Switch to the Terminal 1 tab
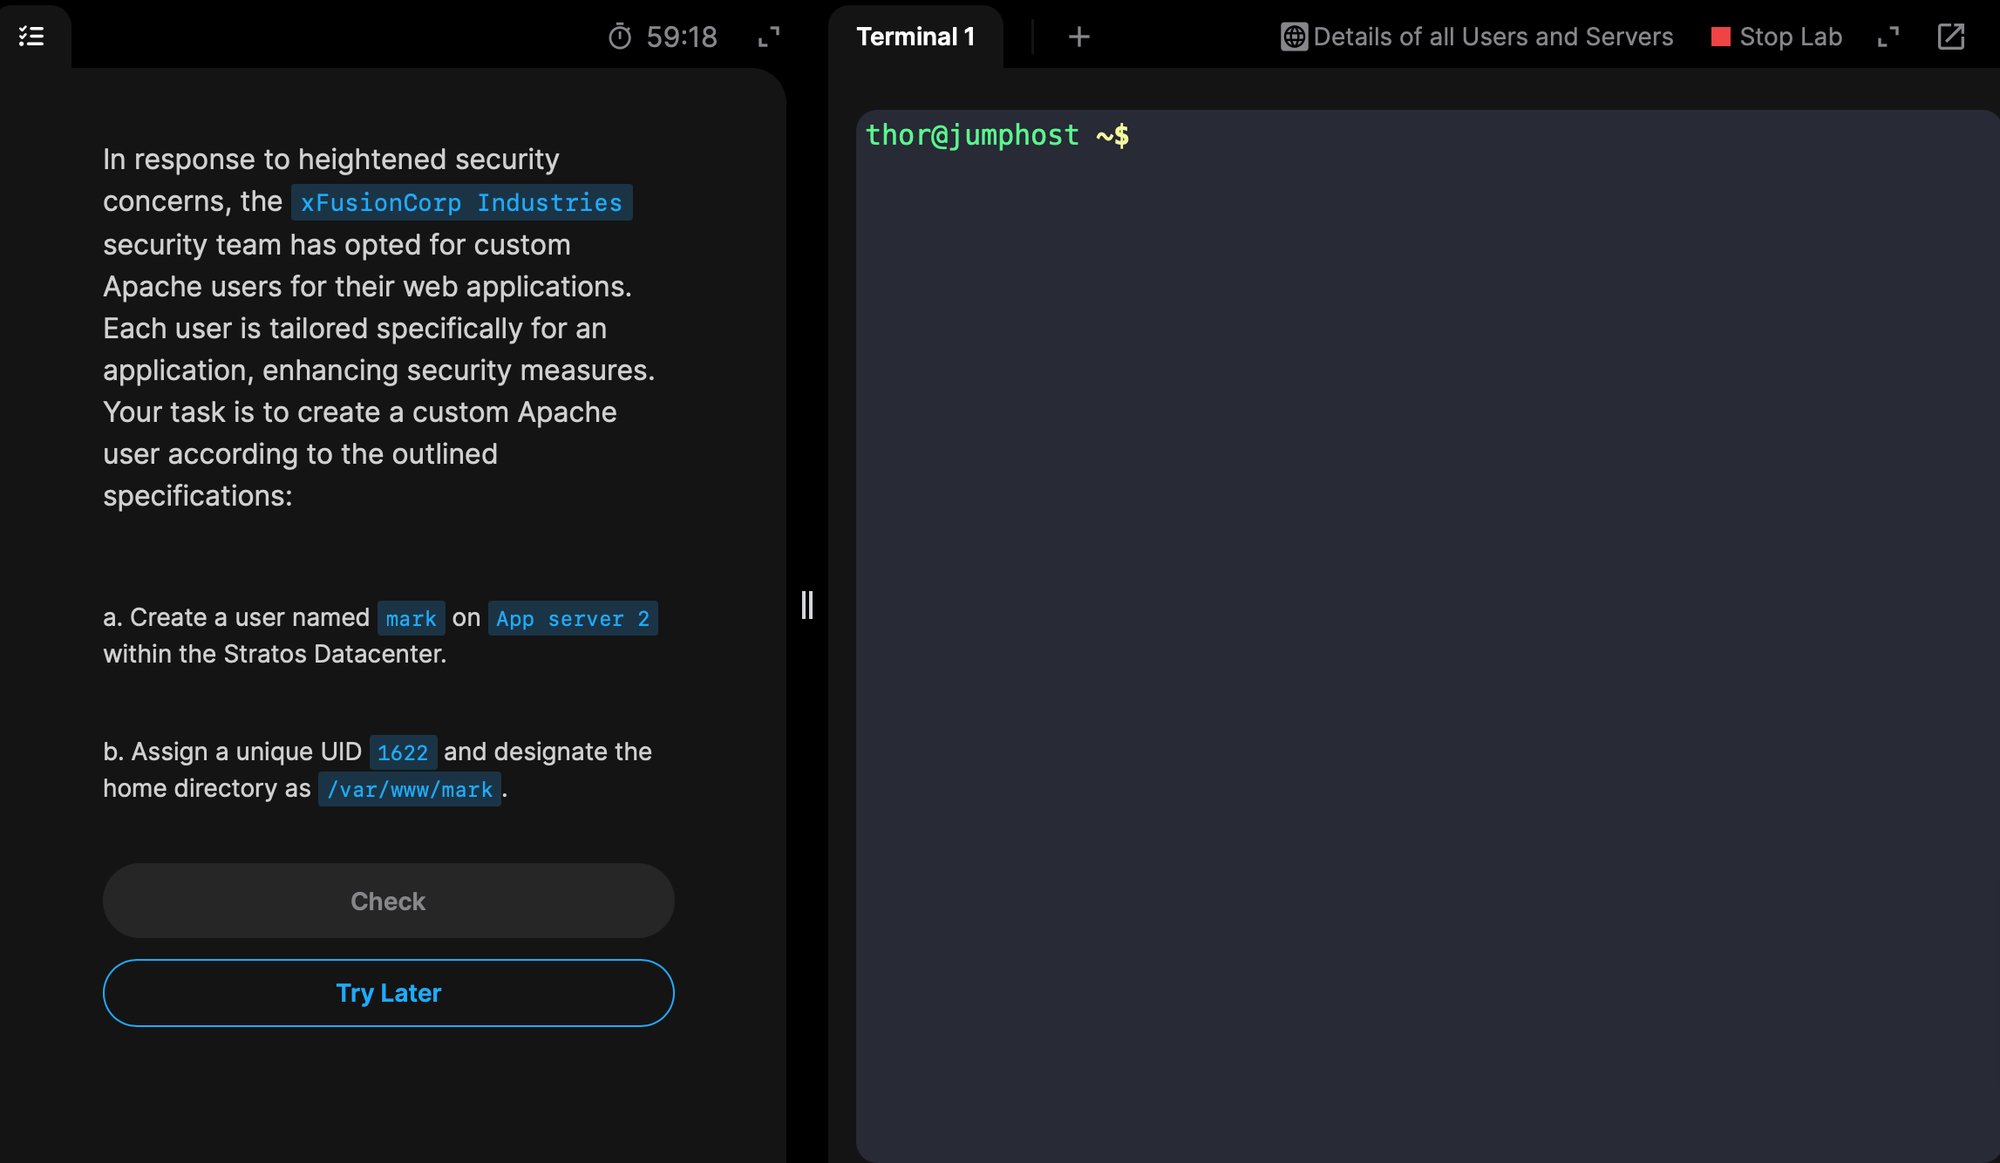 pos(915,37)
